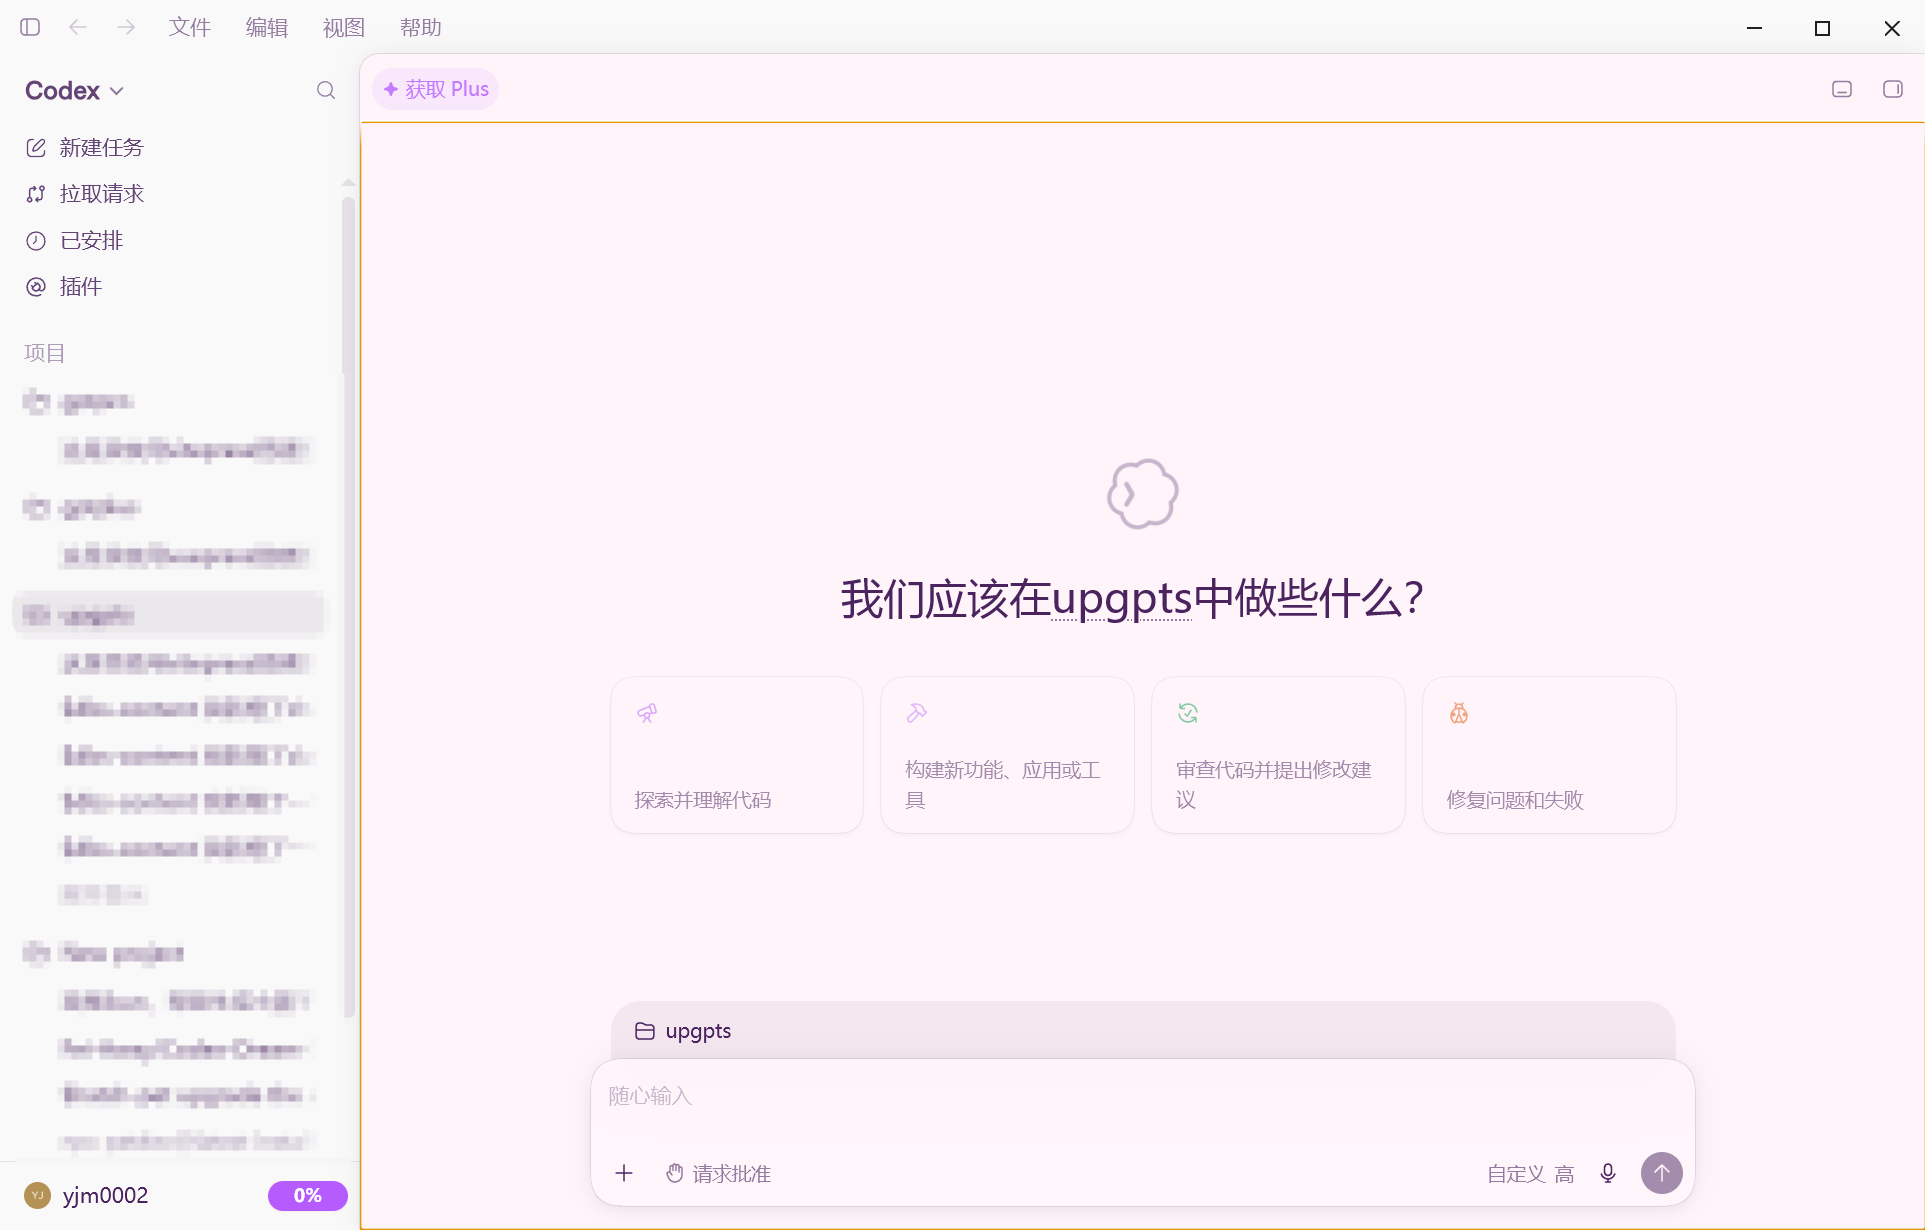Screen dimensions: 1925x1230
Task: Click the sidebar search icon
Action: [x=326, y=90]
